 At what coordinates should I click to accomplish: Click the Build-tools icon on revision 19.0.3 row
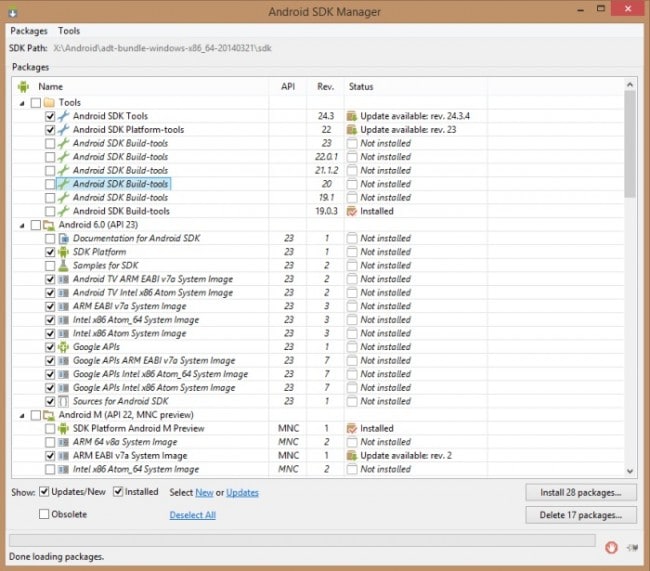[x=63, y=211]
